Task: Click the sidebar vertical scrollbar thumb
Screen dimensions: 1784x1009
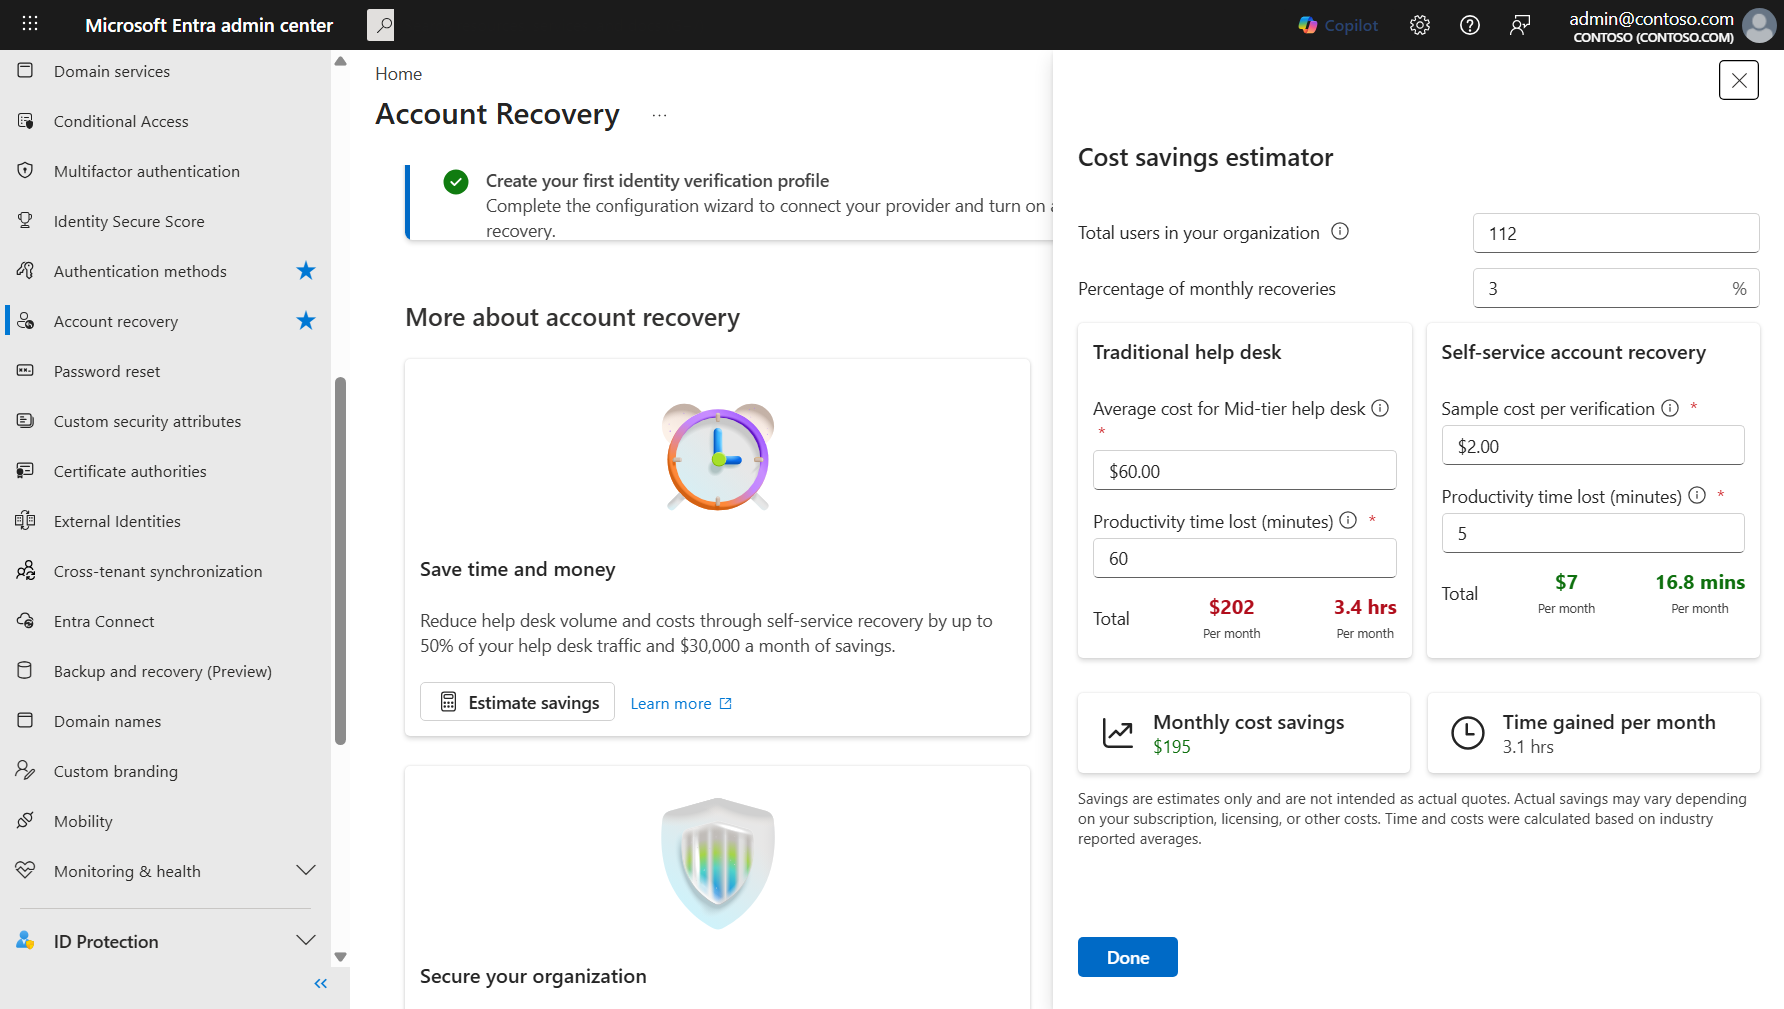Action: point(340,561)
